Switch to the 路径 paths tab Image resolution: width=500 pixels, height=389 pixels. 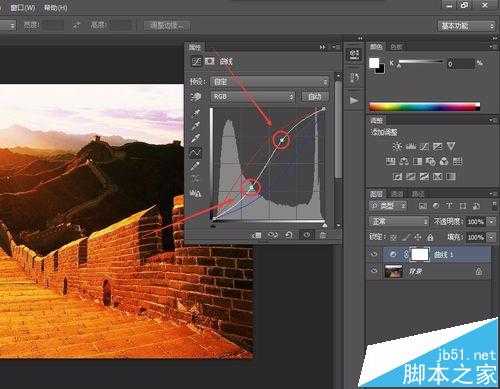pyautogui.click(x=417, y=194)
